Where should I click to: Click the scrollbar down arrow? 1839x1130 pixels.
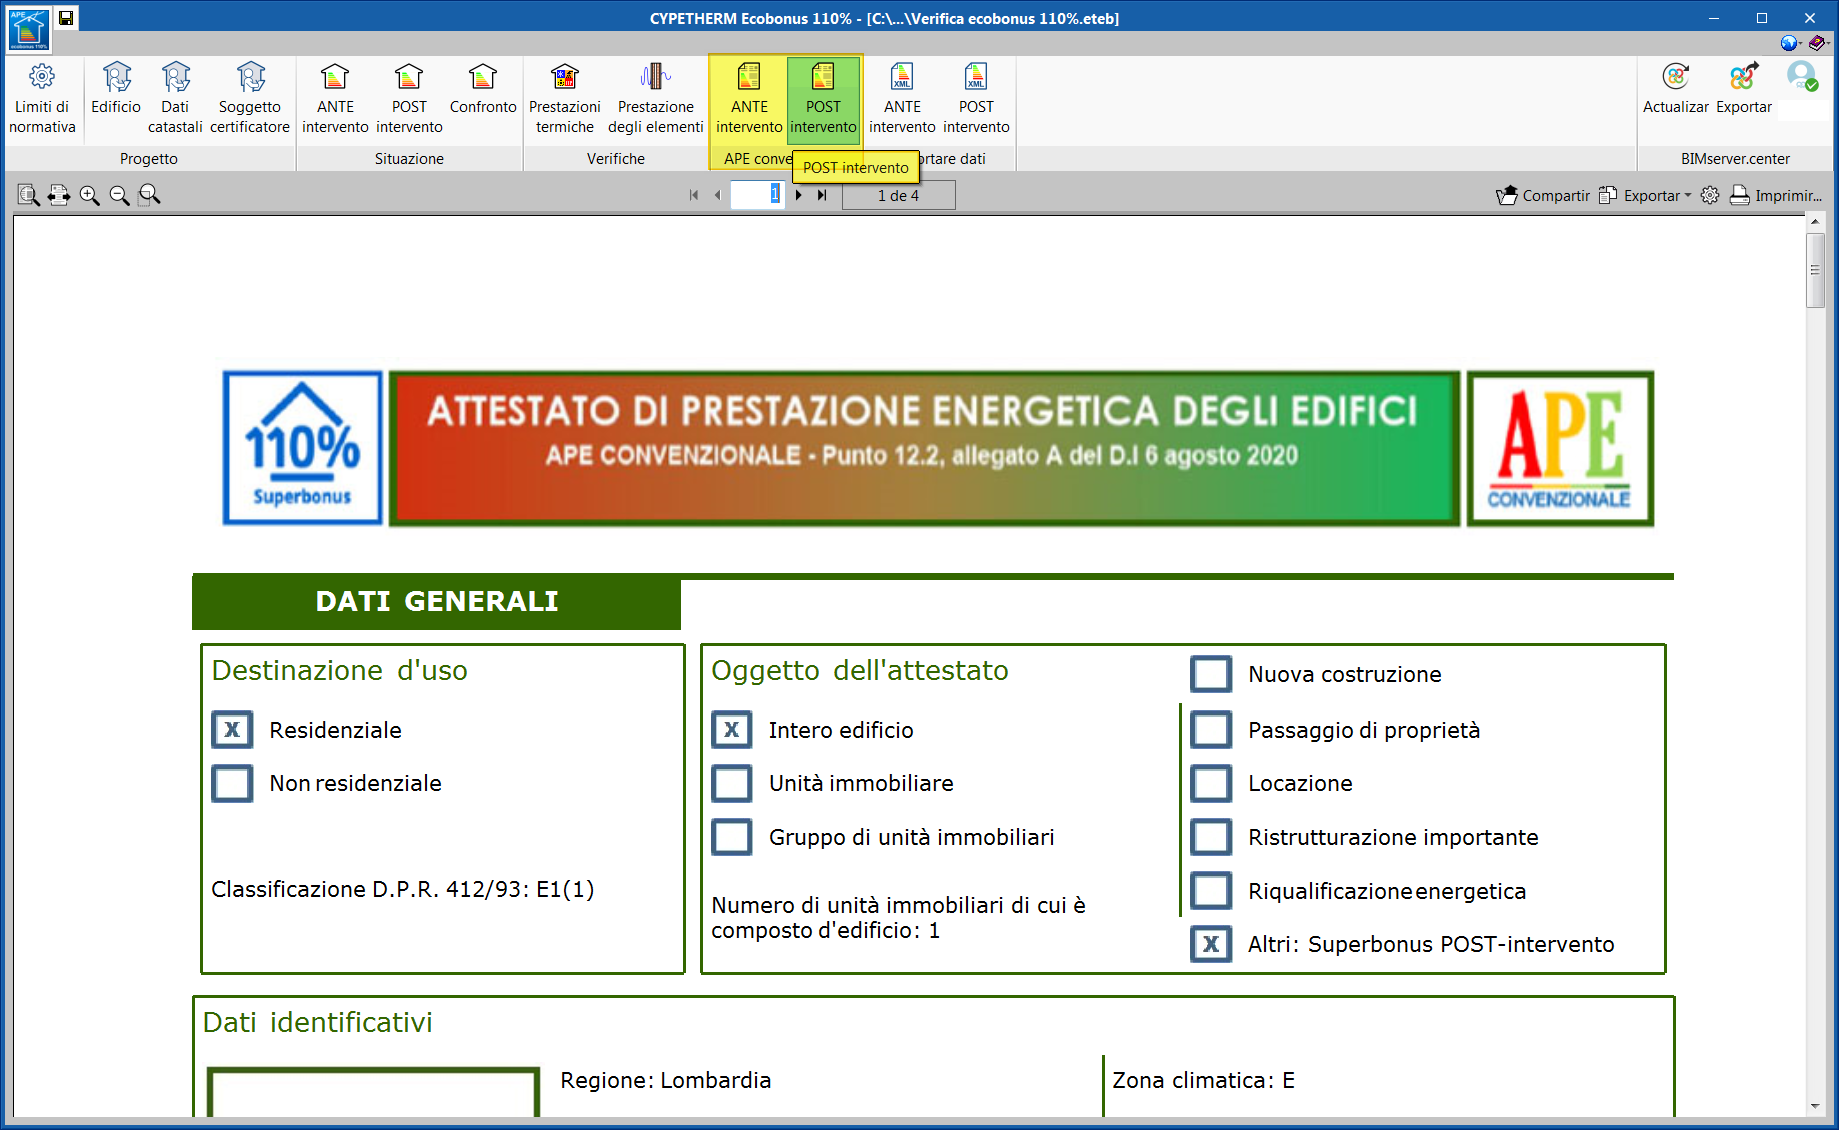click(x=1816, y=1106)
